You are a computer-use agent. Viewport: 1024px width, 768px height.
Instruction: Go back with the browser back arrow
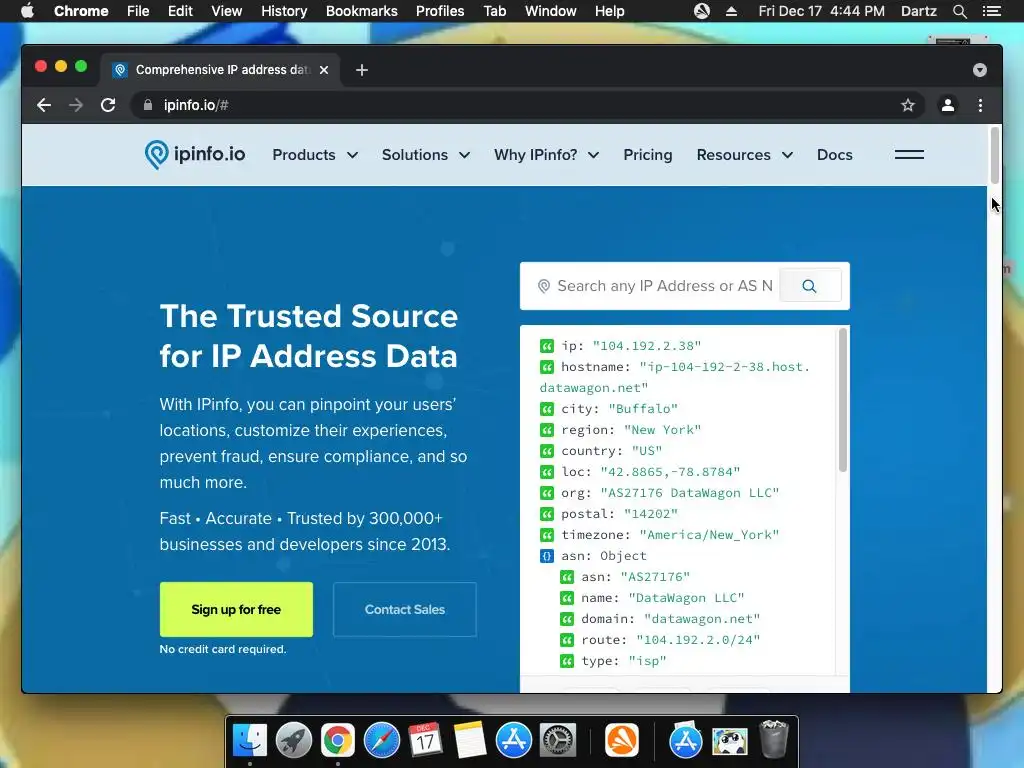click(44, 105)
